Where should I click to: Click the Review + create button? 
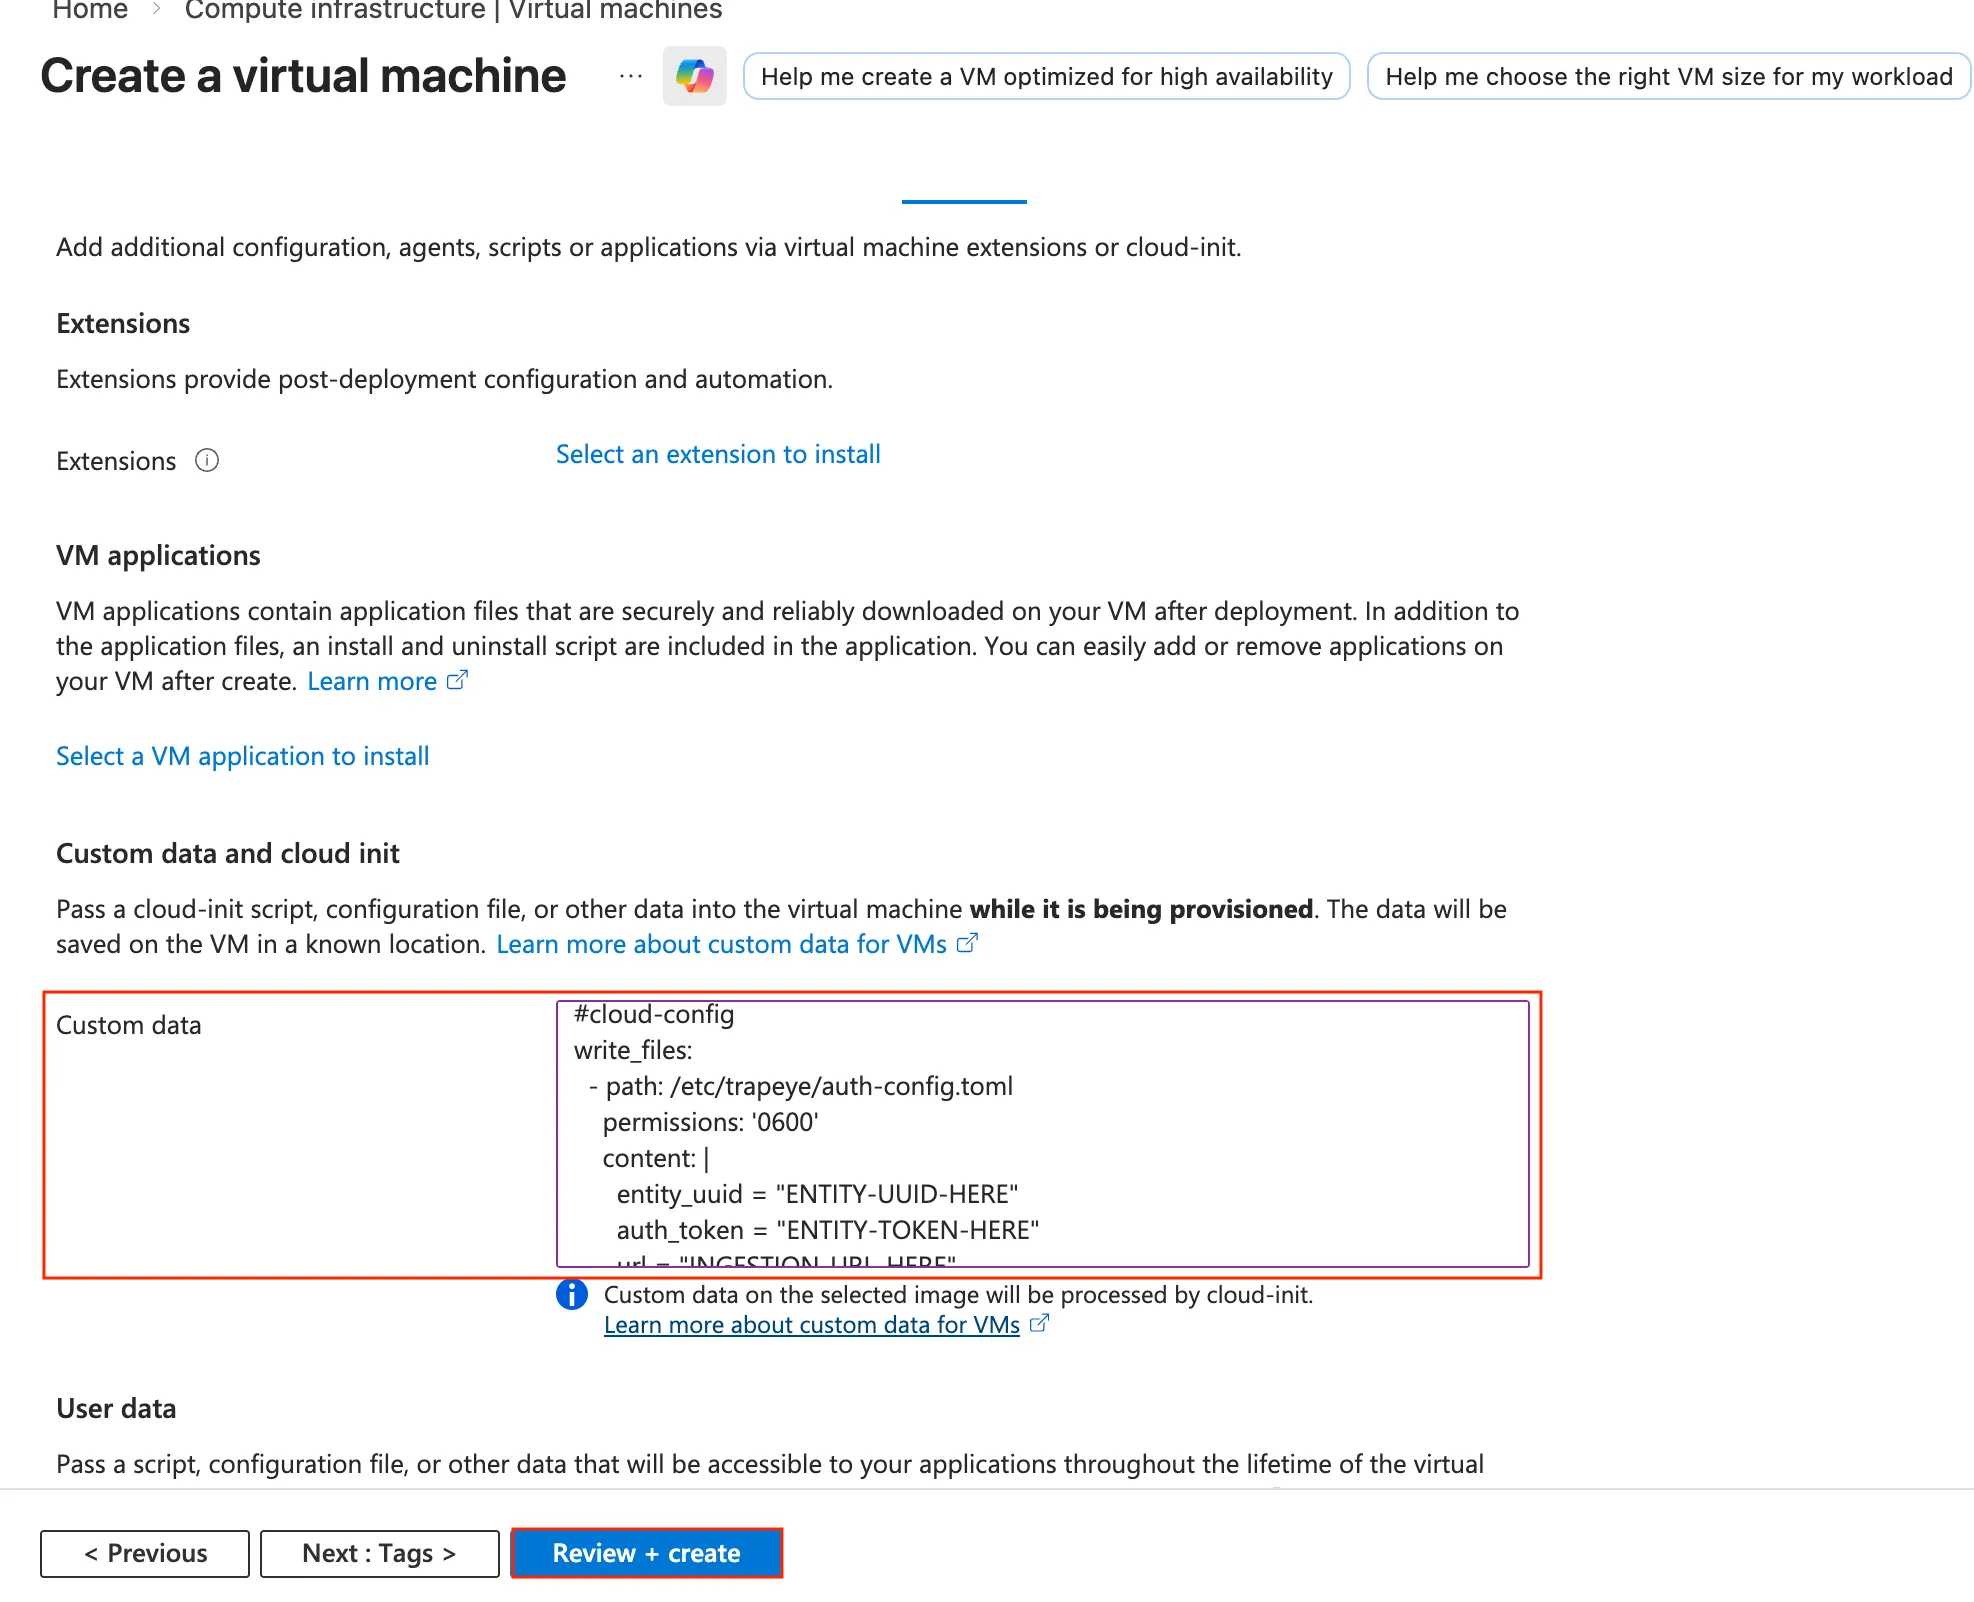coord(646,1553)
